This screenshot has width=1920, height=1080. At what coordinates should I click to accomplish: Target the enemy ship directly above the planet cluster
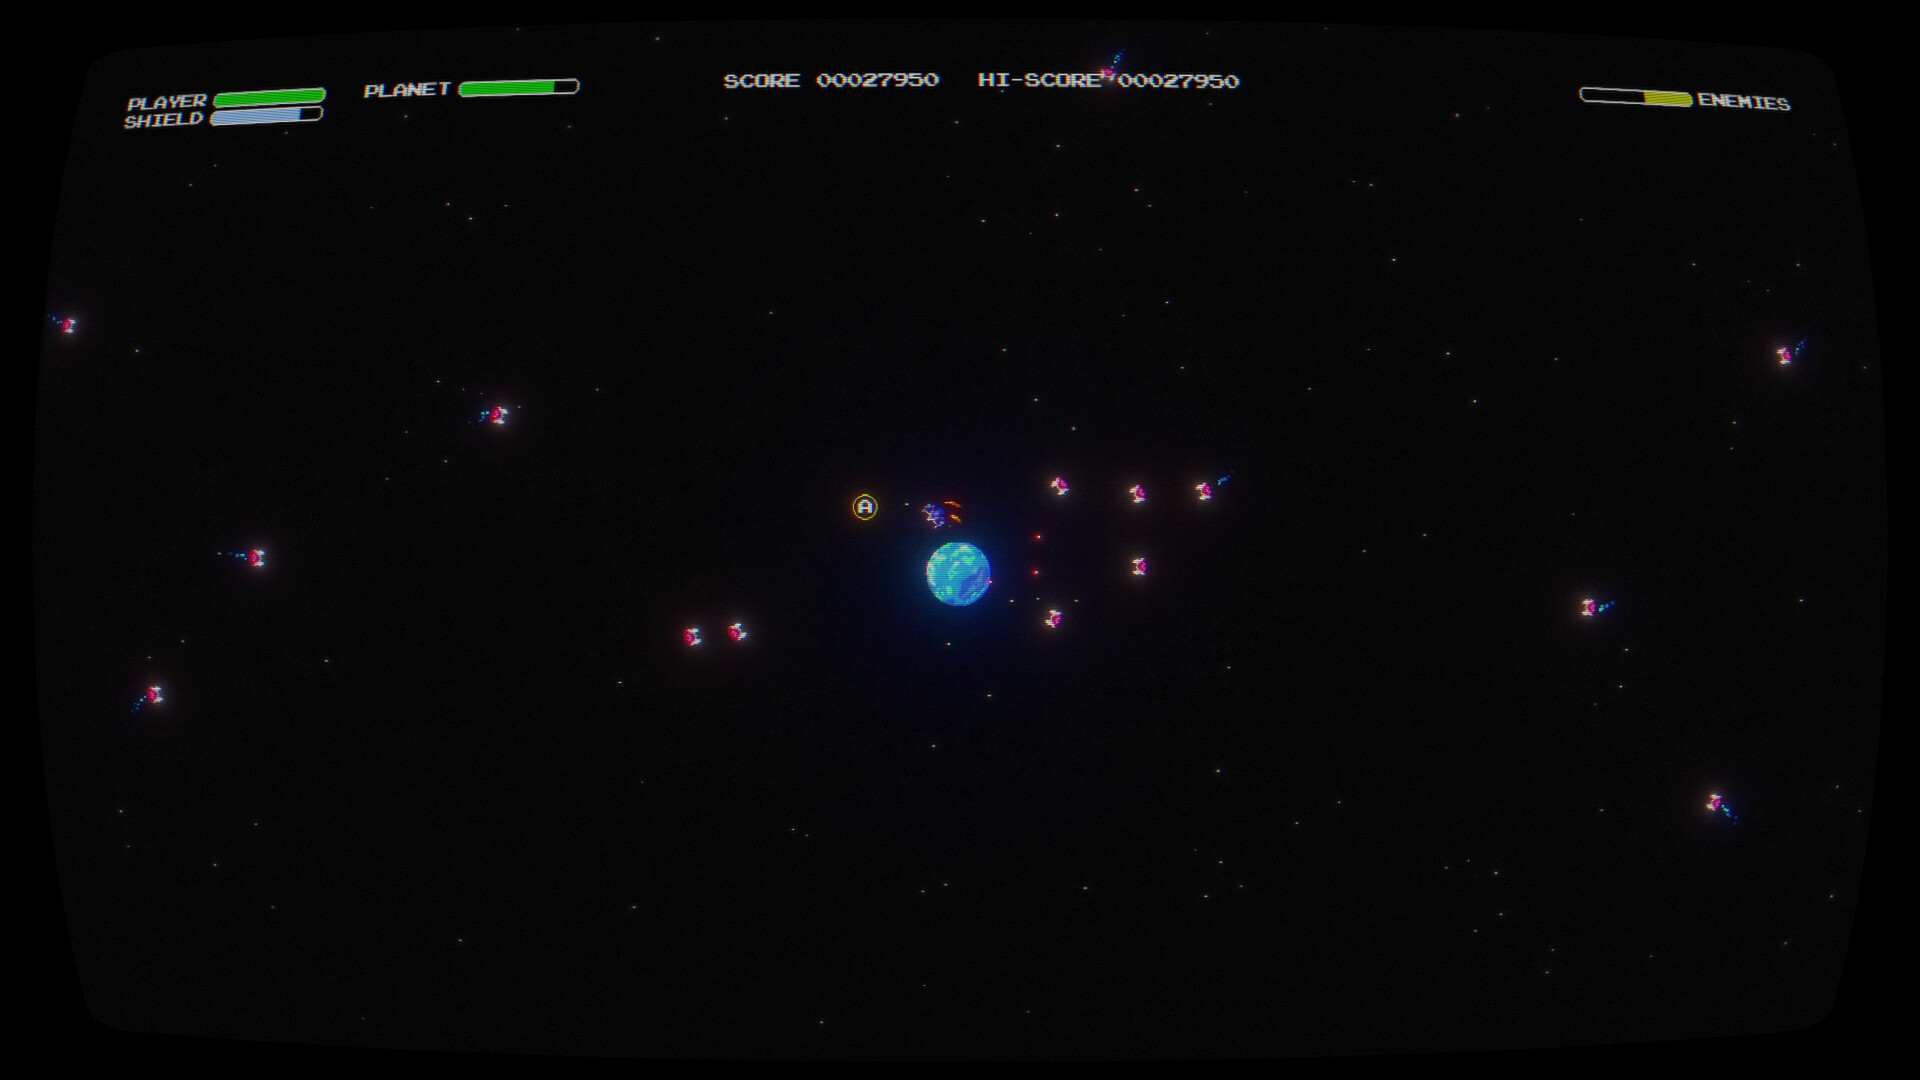point(1060,485)
